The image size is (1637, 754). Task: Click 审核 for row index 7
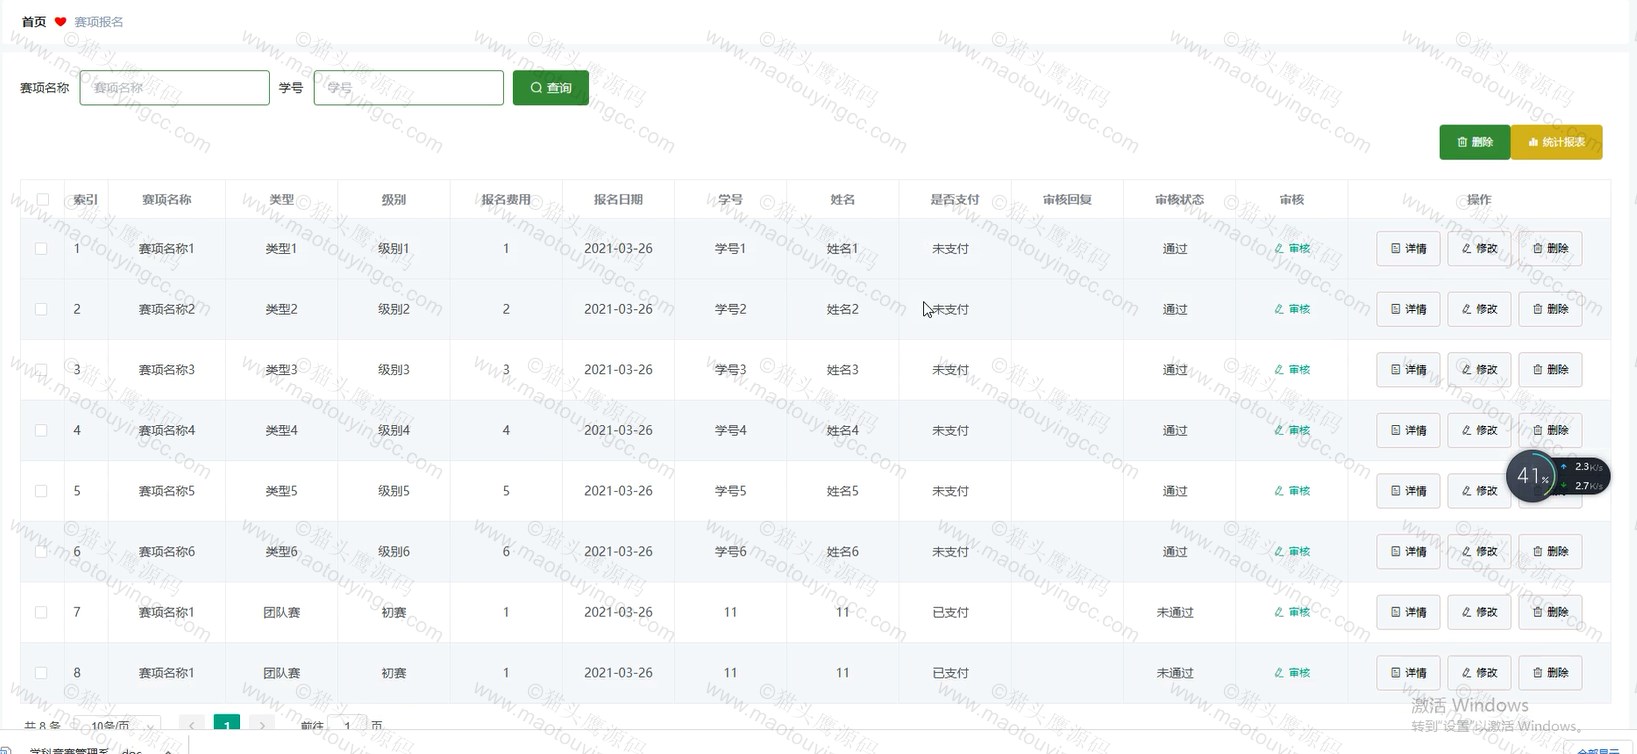click(1292, 612)
